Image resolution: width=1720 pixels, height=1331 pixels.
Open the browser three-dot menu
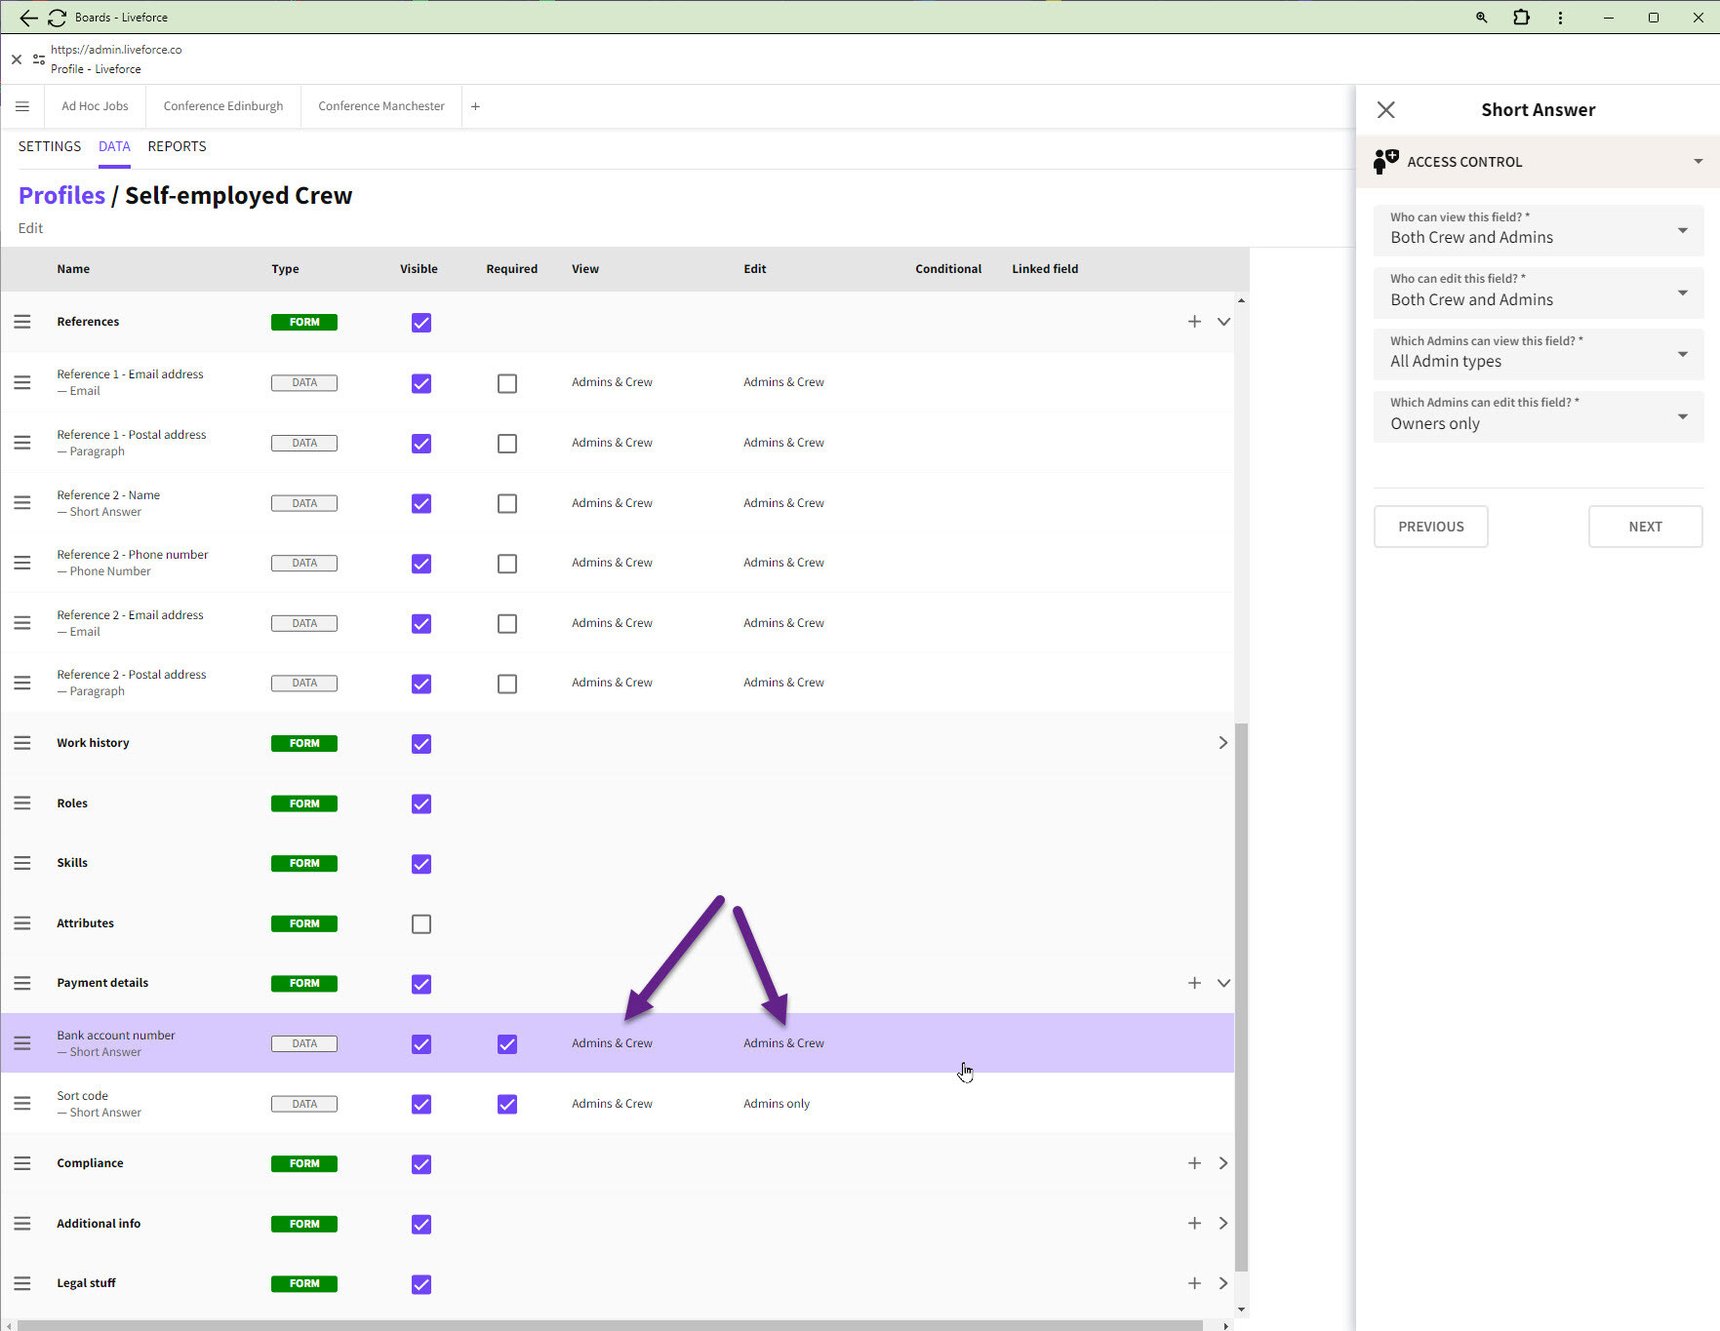pos(1560,17)
